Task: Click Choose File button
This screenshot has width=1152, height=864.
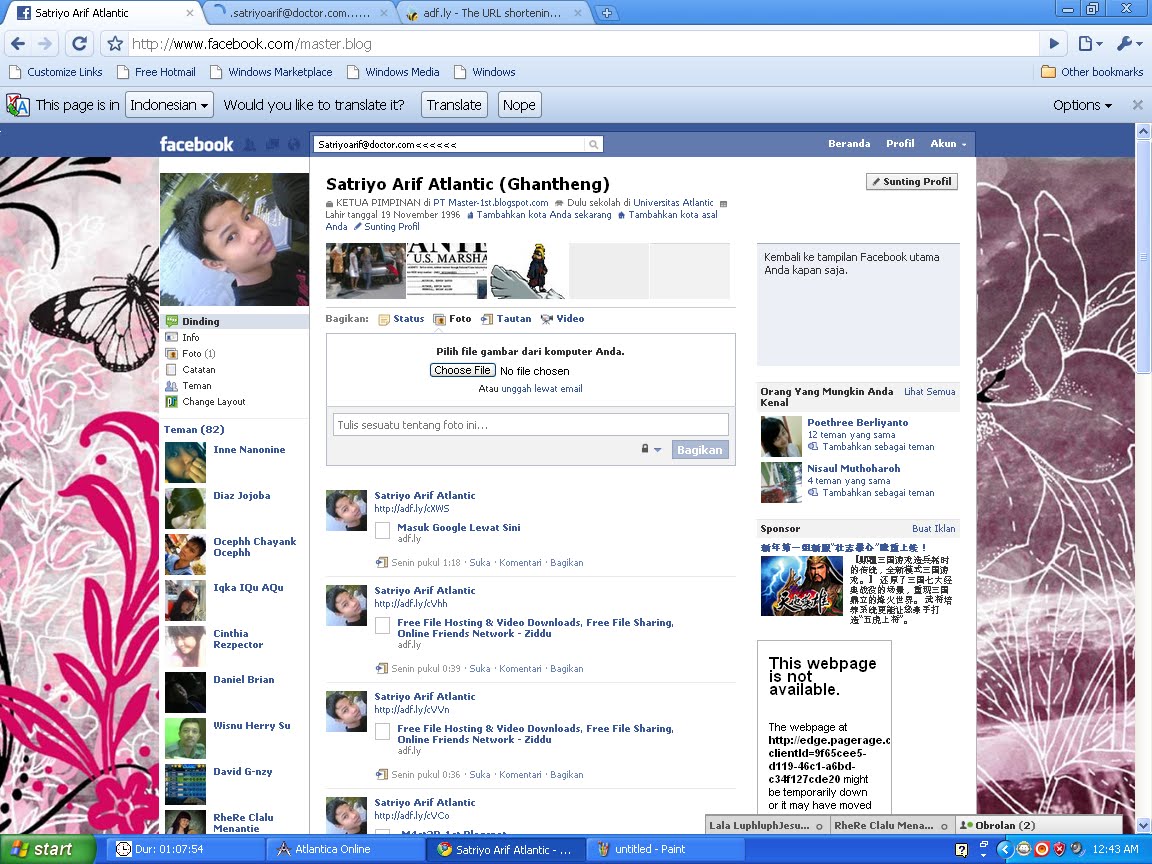Action: click(x=462, y=370)
